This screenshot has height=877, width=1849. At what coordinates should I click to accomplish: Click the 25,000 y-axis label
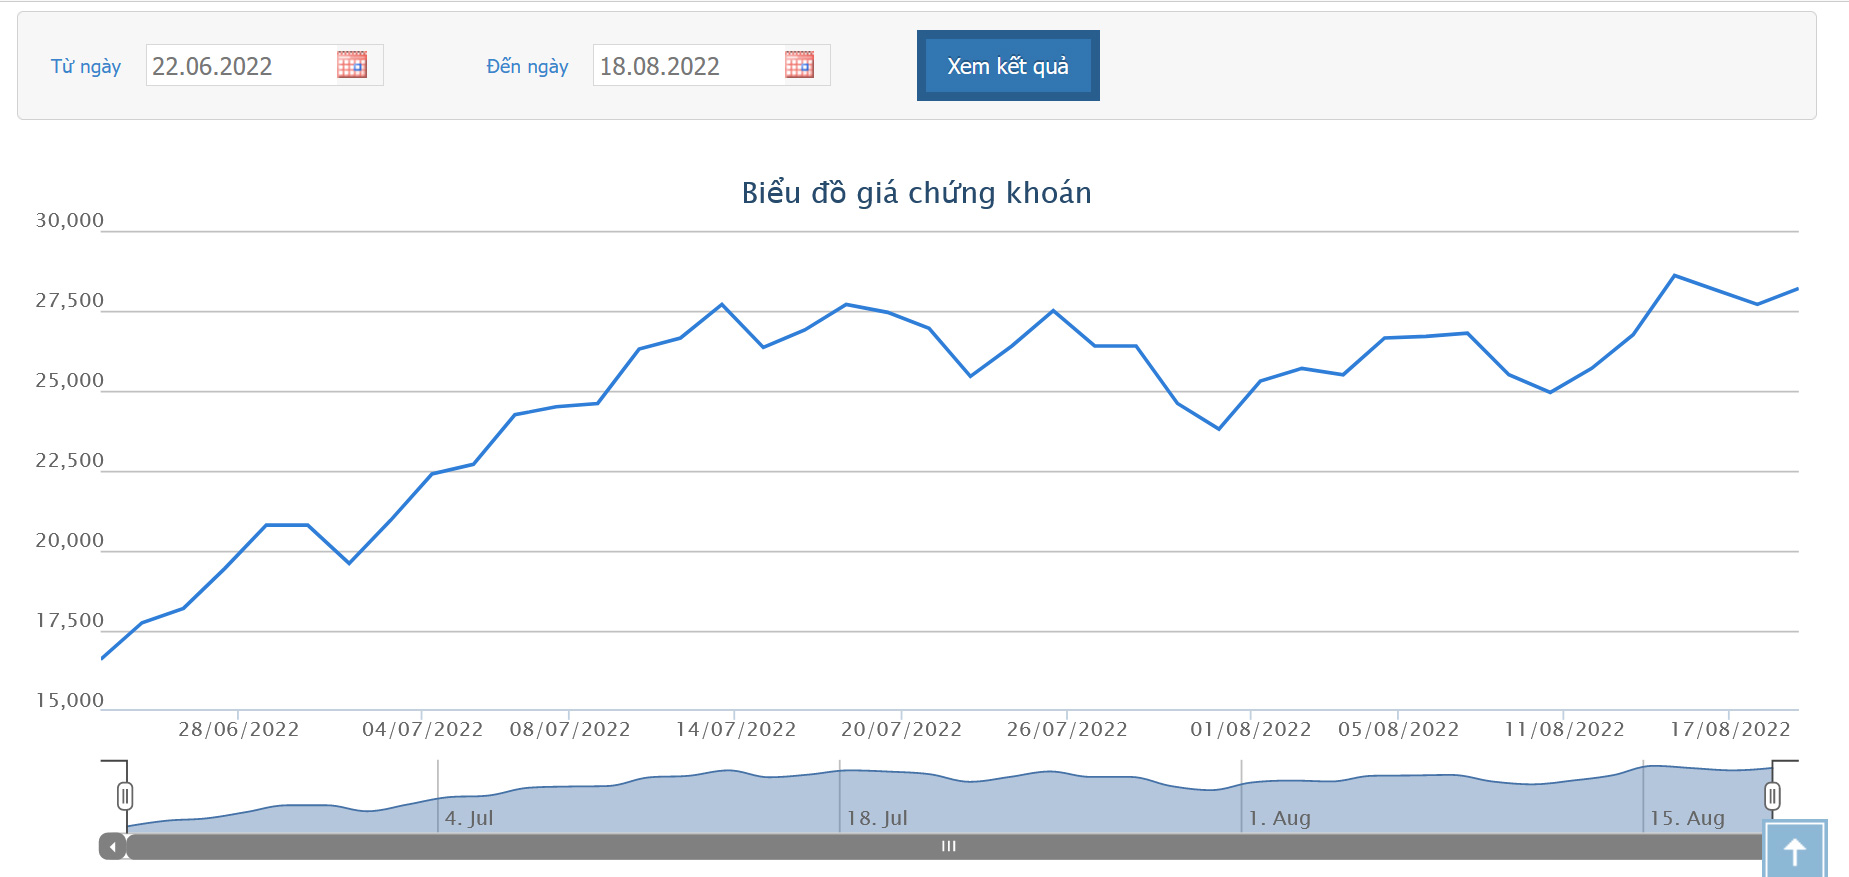pos(69,380)
